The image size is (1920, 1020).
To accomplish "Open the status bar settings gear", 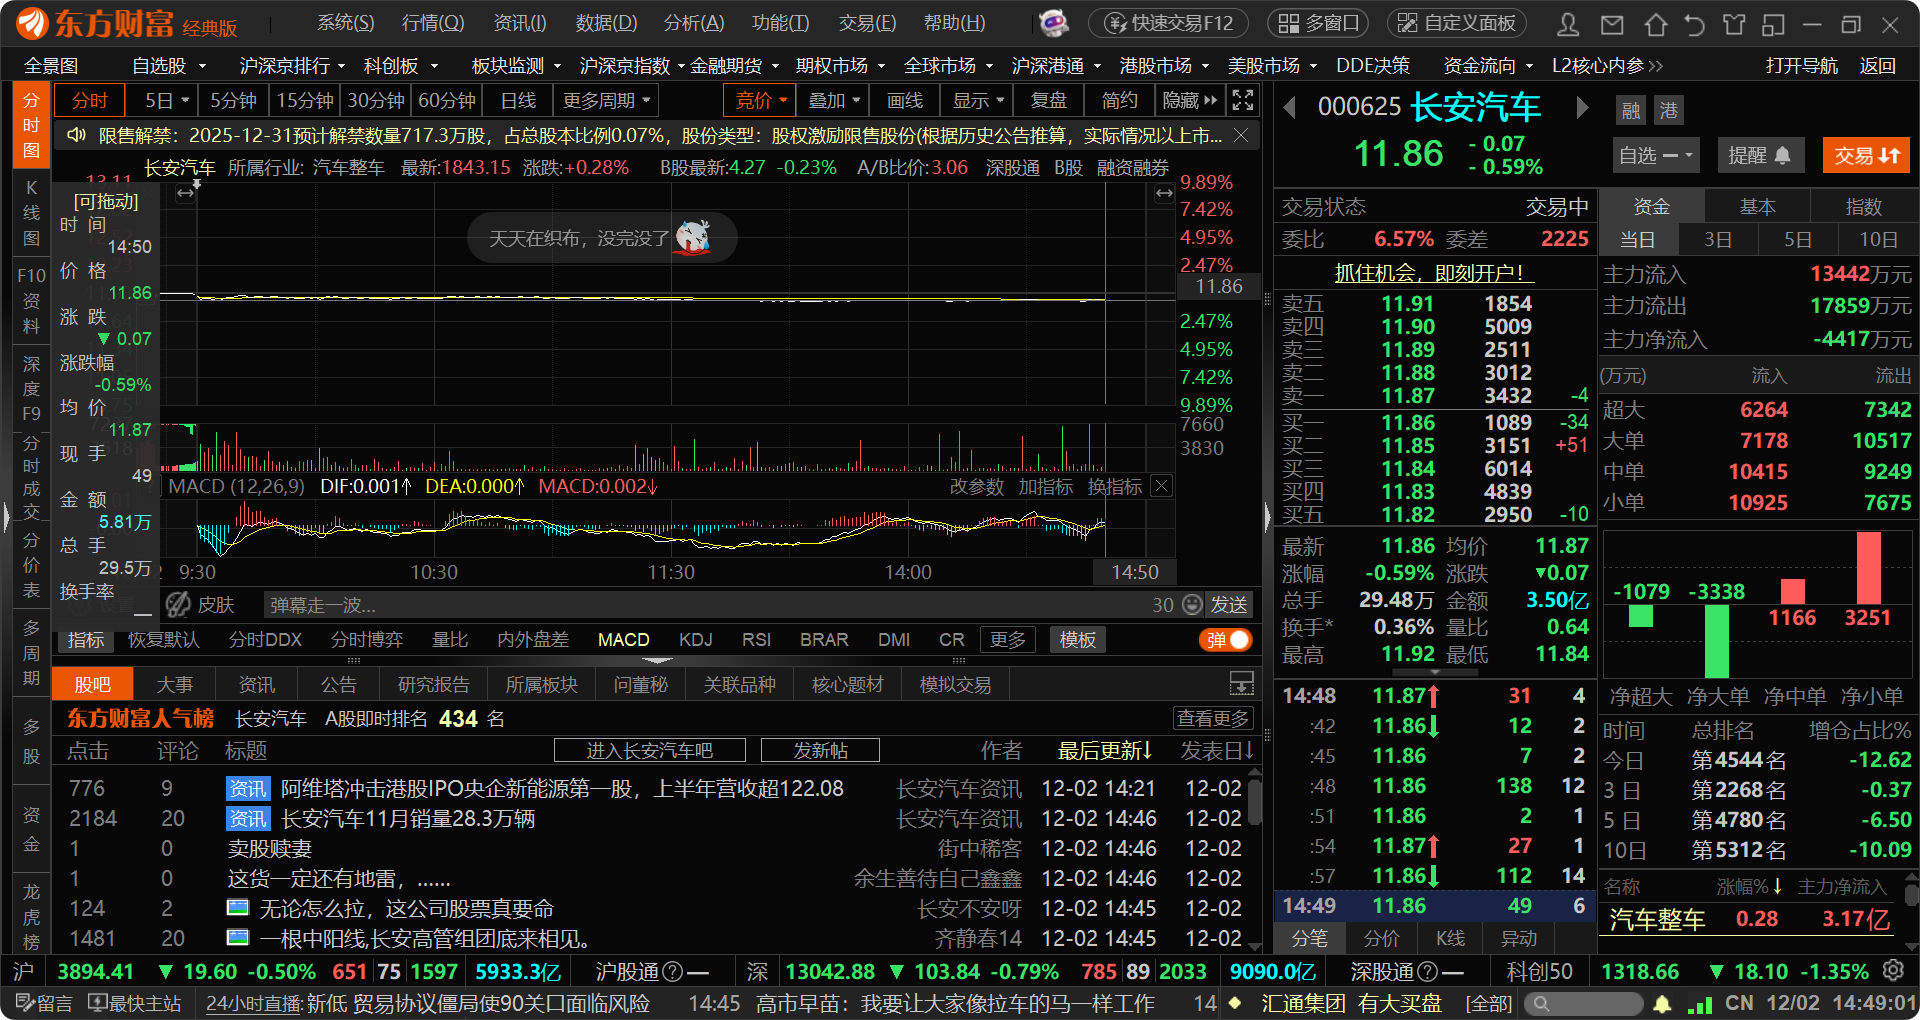I will click(x=1893, y=971).
